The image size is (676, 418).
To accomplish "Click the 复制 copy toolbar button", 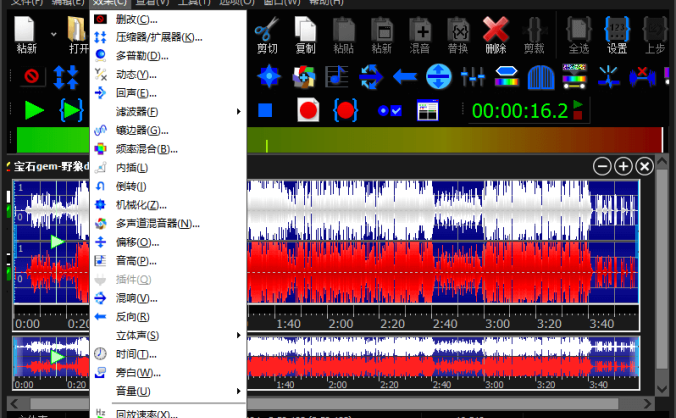I will 305,35.
